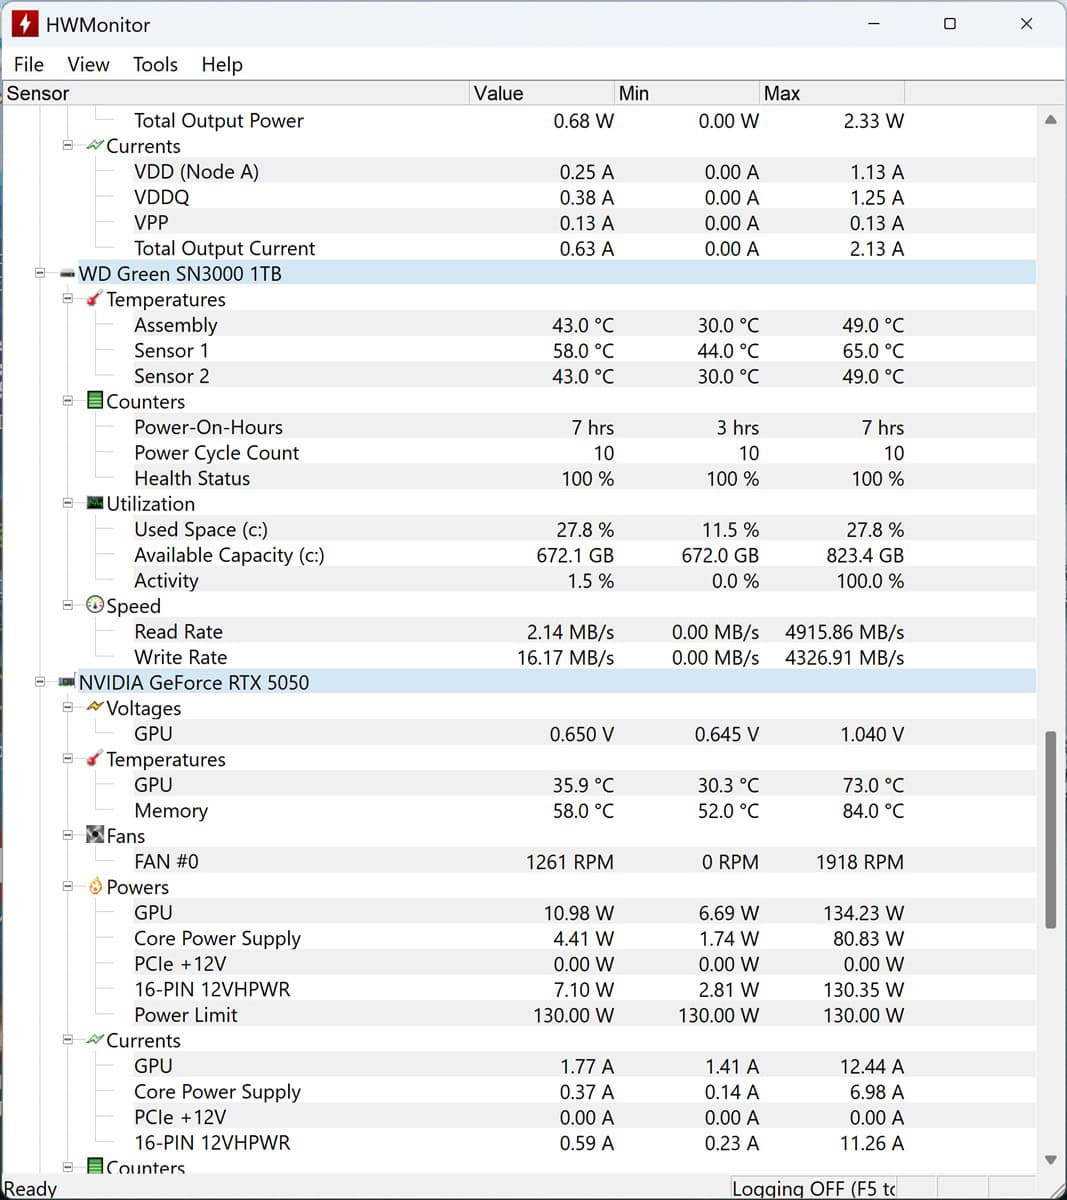The width and height of the screenshot is (1067, 1200).
Task: Click the green Counters icon under WD Green
Action: coord(95,401)
